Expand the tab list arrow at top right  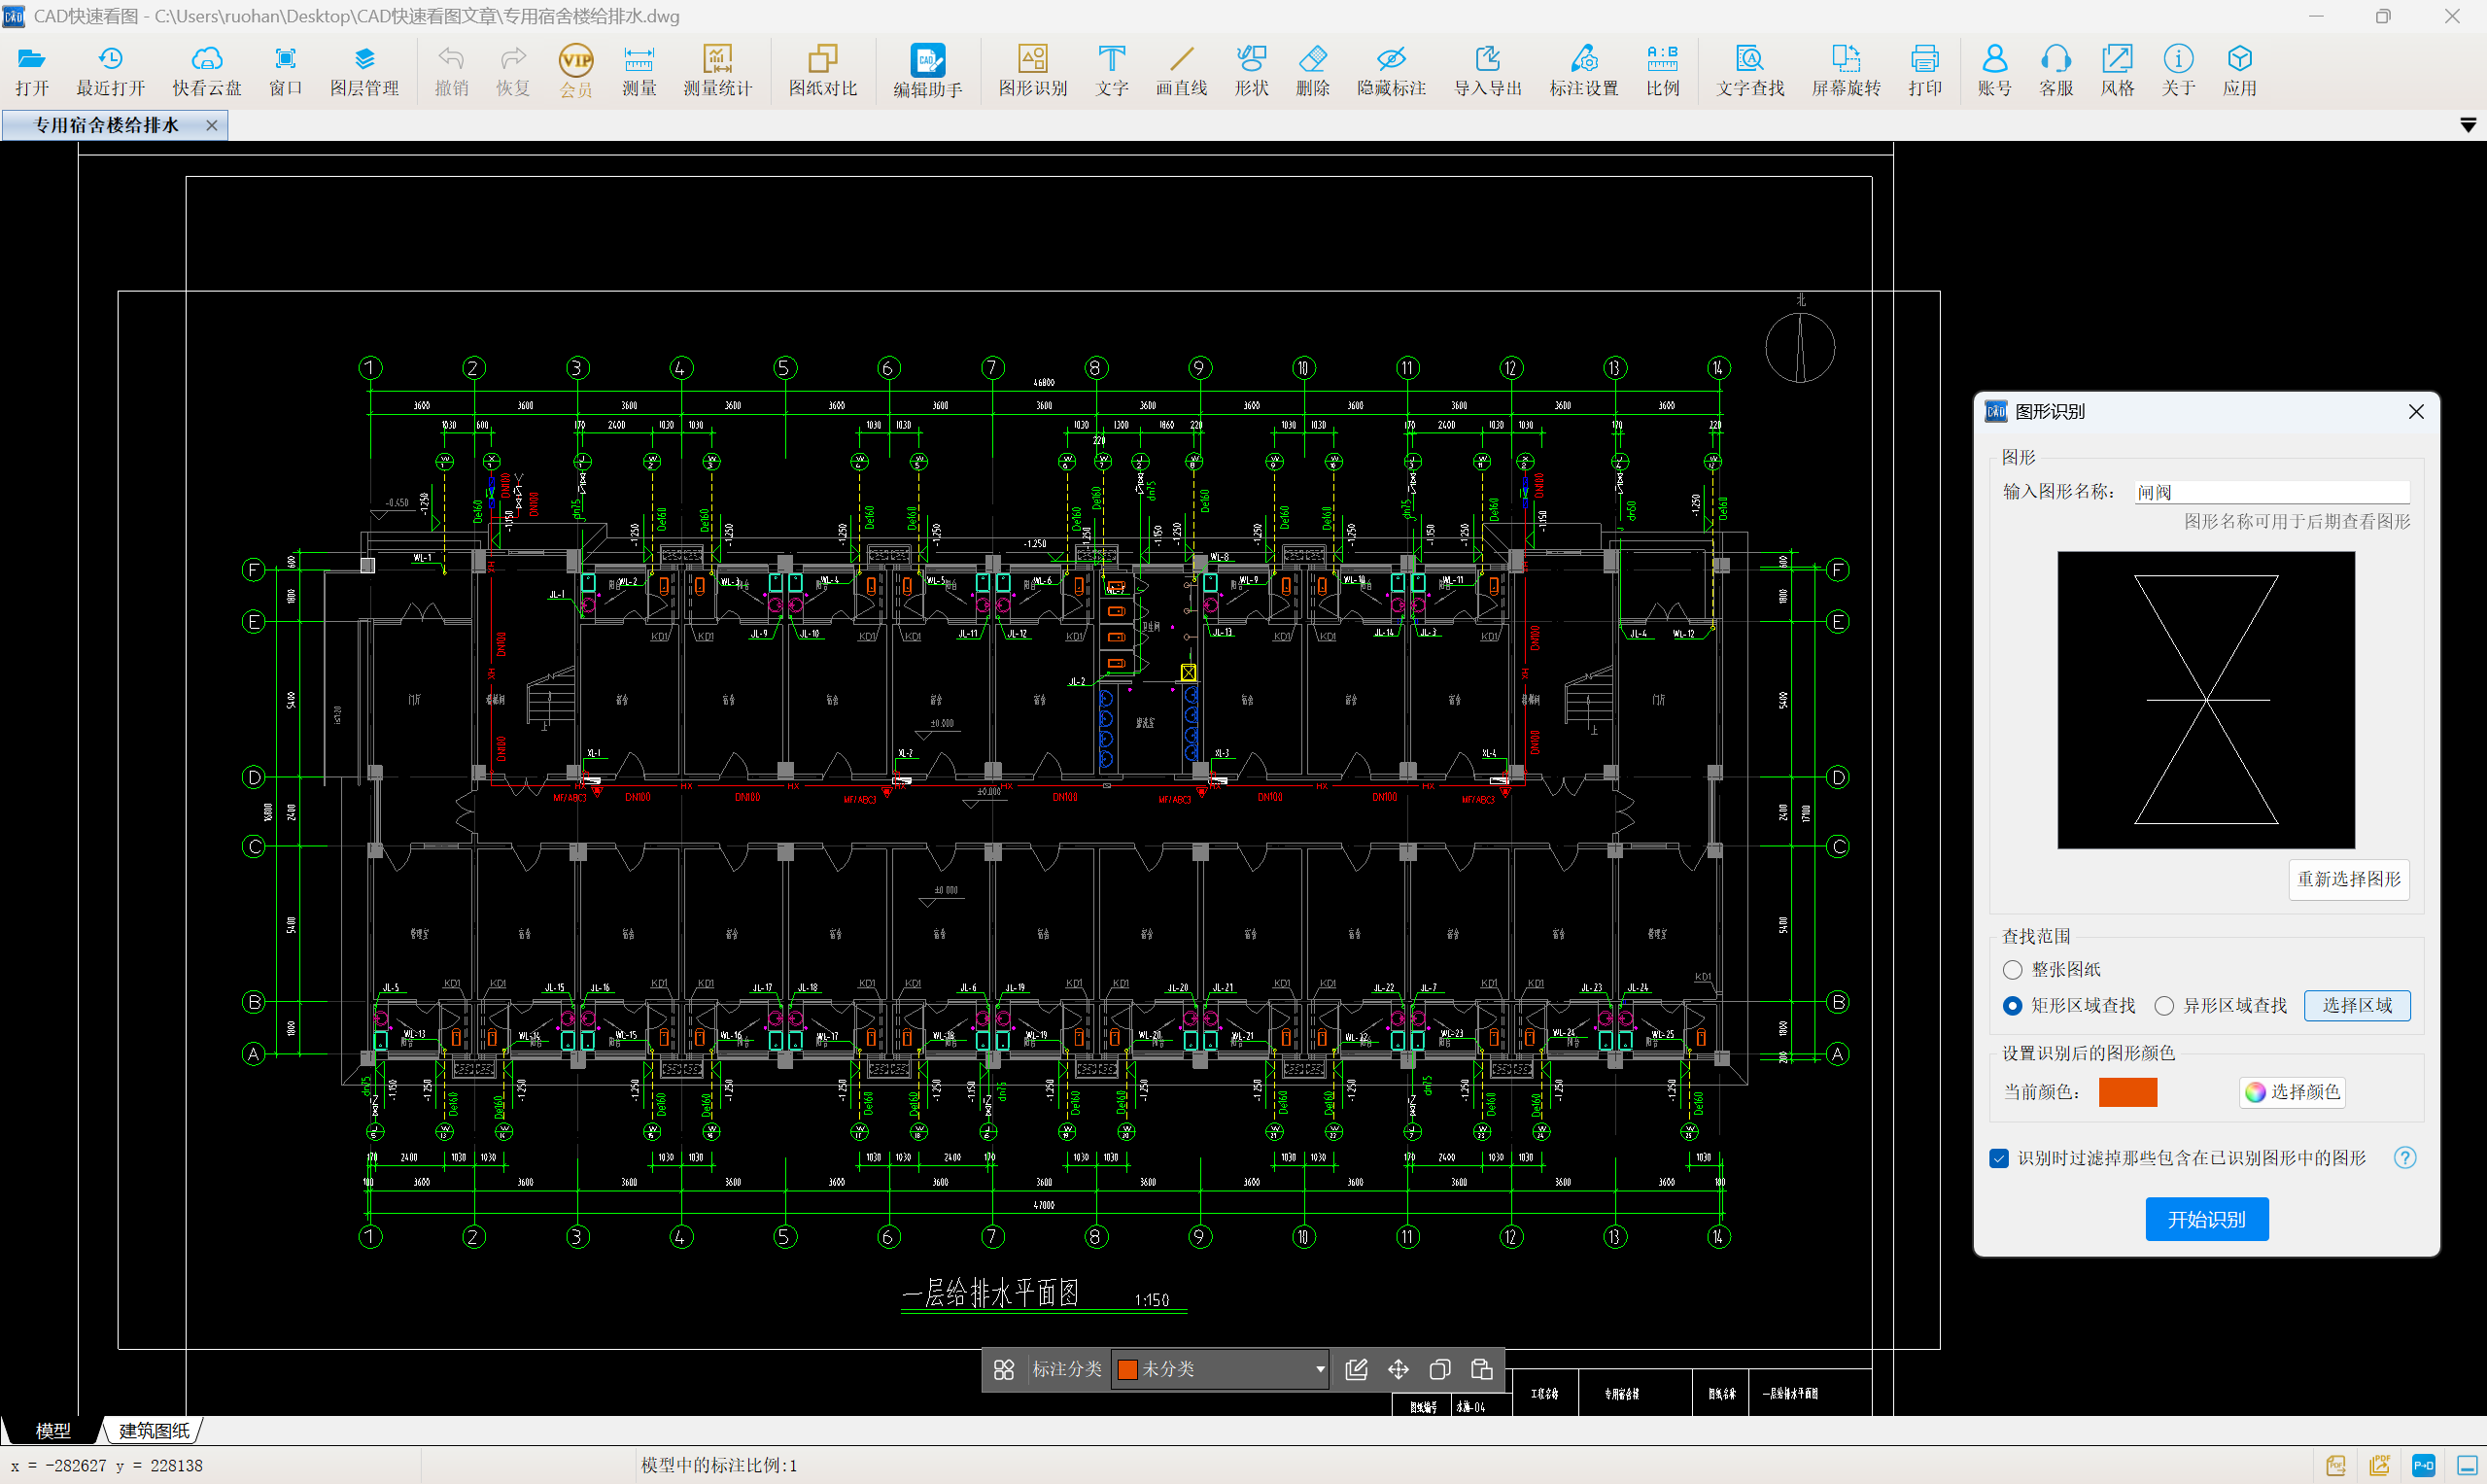[2467, 125]
